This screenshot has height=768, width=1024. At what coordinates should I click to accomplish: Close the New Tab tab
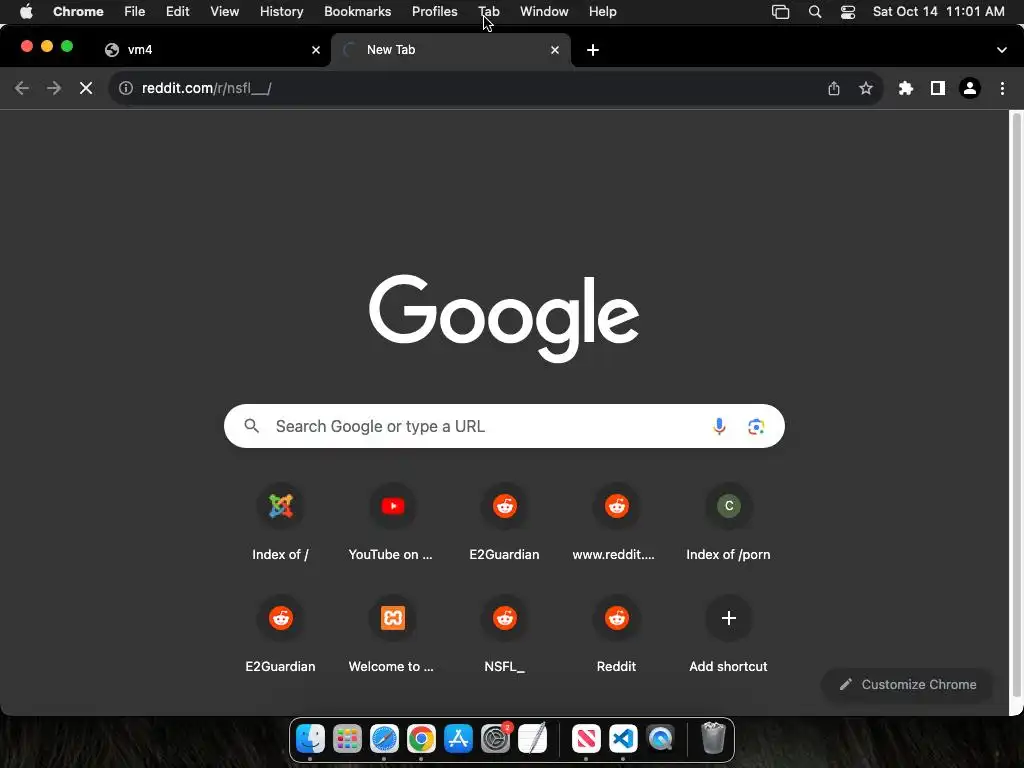pyautogui.click(x=555, y=50)
